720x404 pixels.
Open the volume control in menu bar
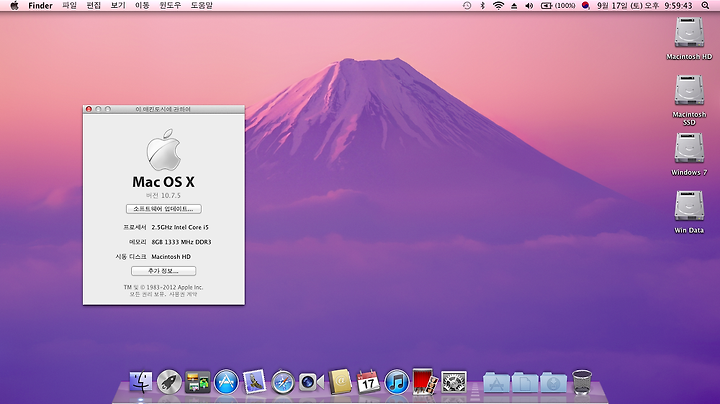[x=529, y=6]
